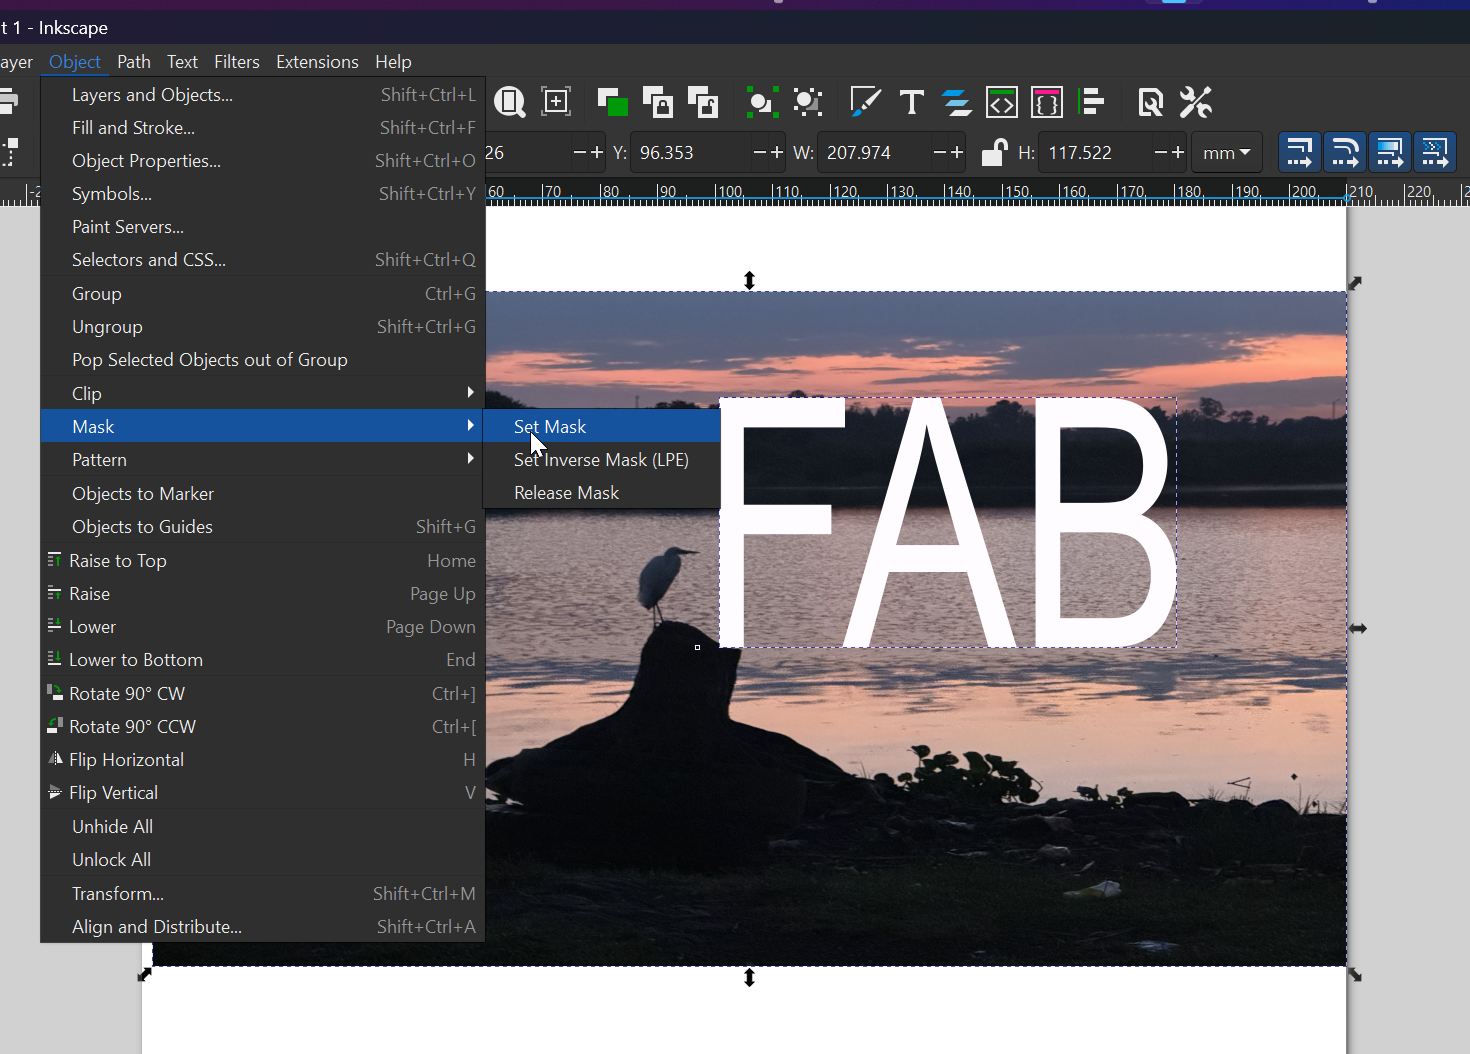Toggle move patterns with objects button

(x=1435, y=153)
